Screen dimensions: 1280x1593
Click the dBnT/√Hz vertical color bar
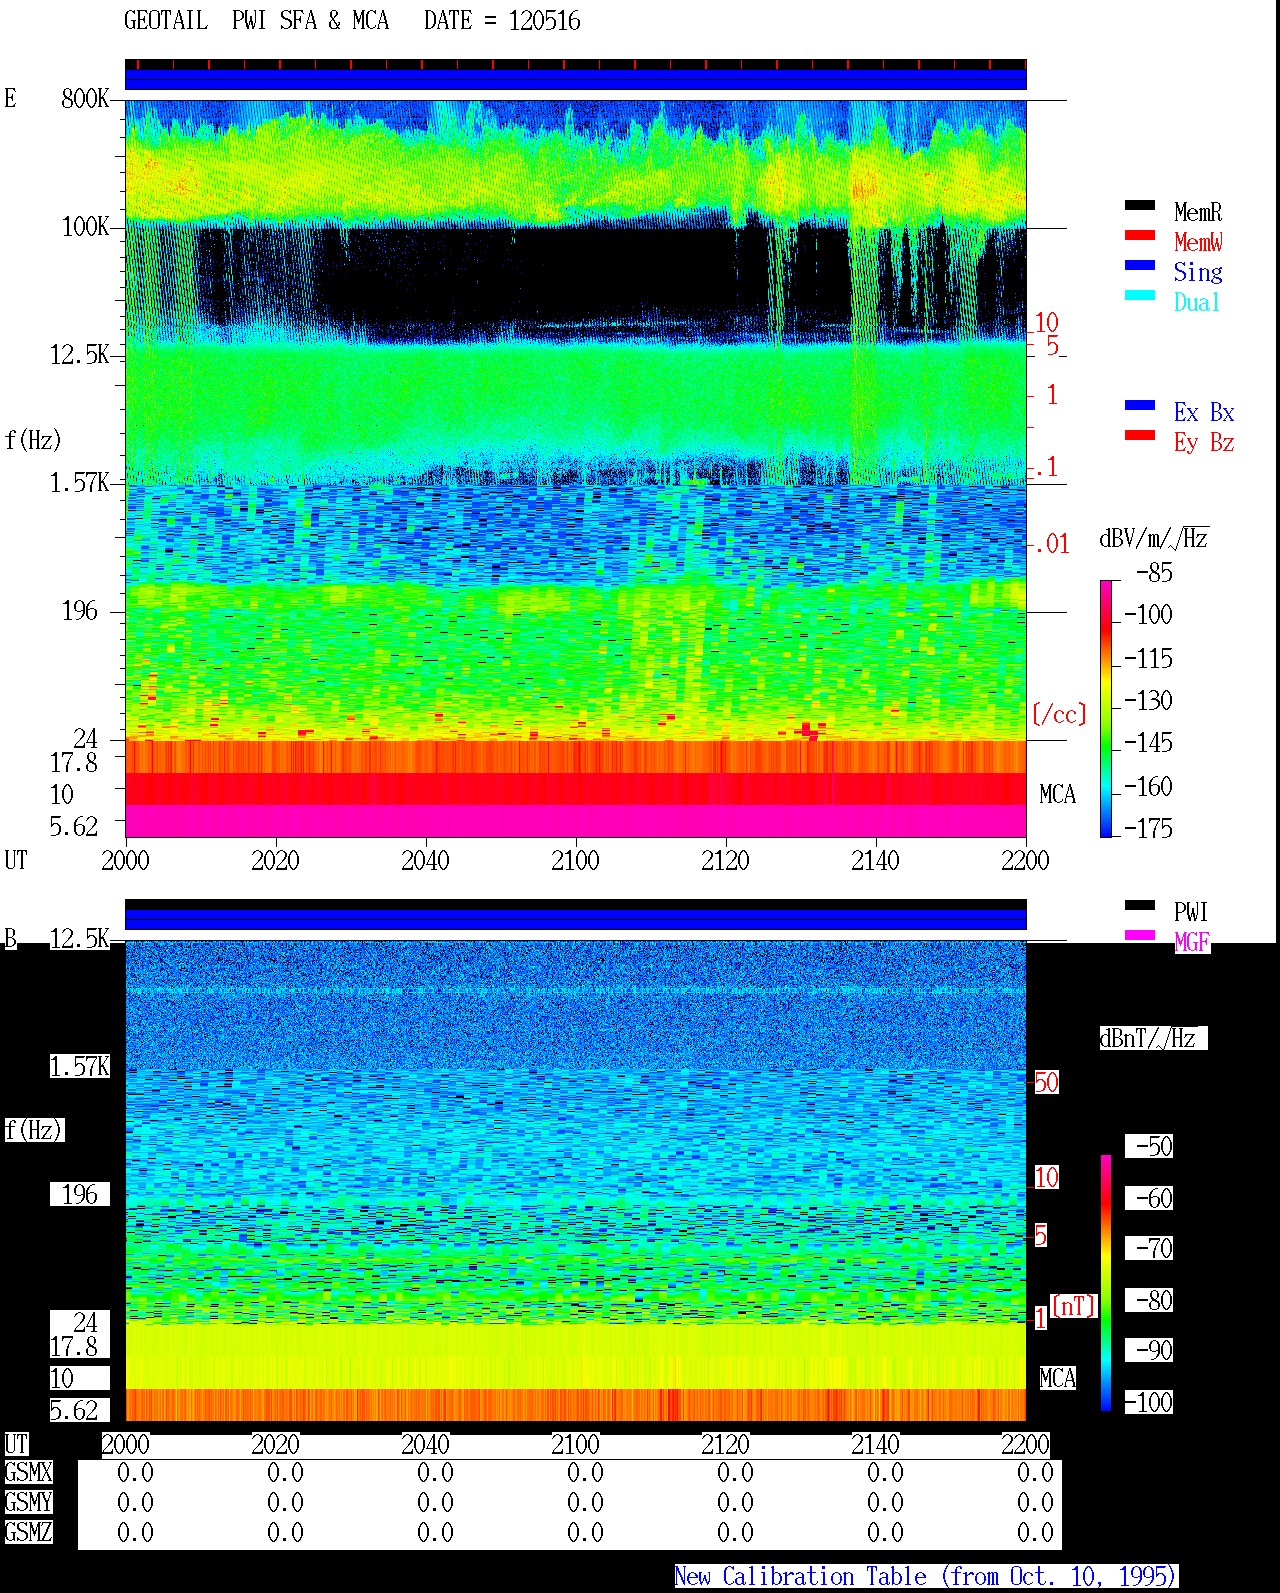tap(1106, 1283)
